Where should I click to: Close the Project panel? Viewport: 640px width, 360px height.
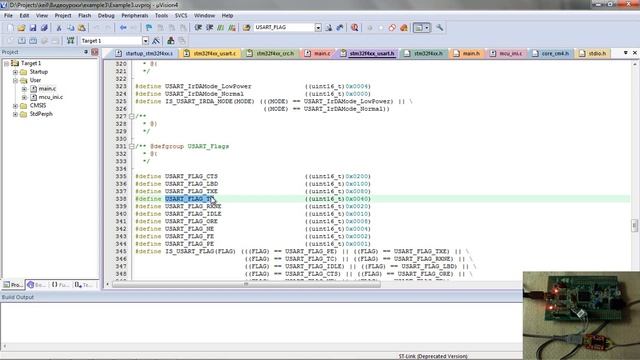95,52
